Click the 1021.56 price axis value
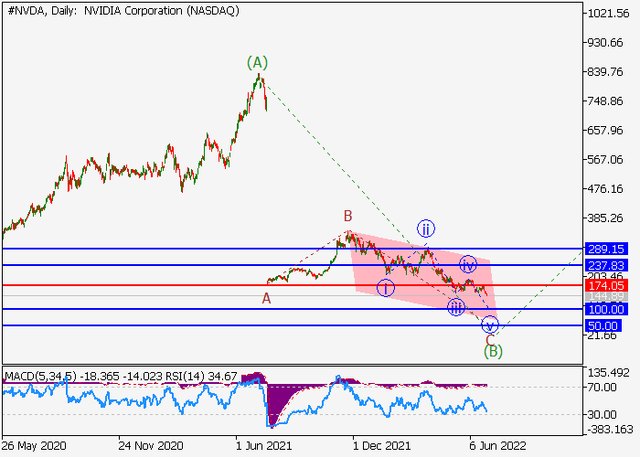The height and width of the screenshot is (457, 640). (x=608, y=13)
